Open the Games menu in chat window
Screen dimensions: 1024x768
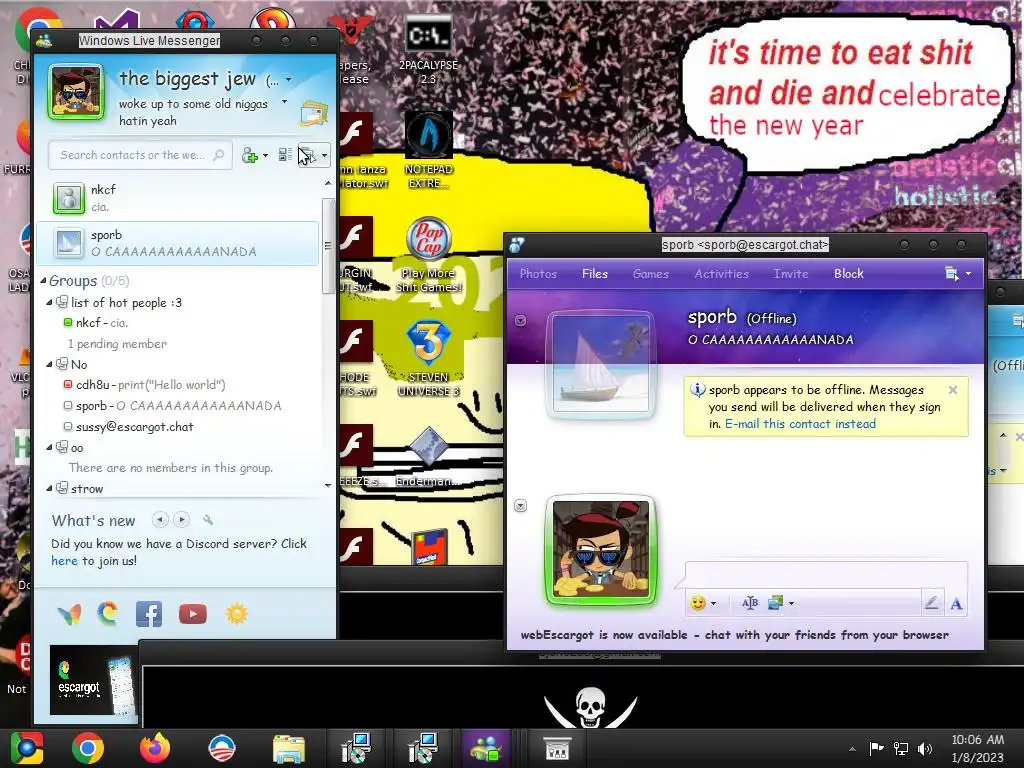[x=650, y=274]
